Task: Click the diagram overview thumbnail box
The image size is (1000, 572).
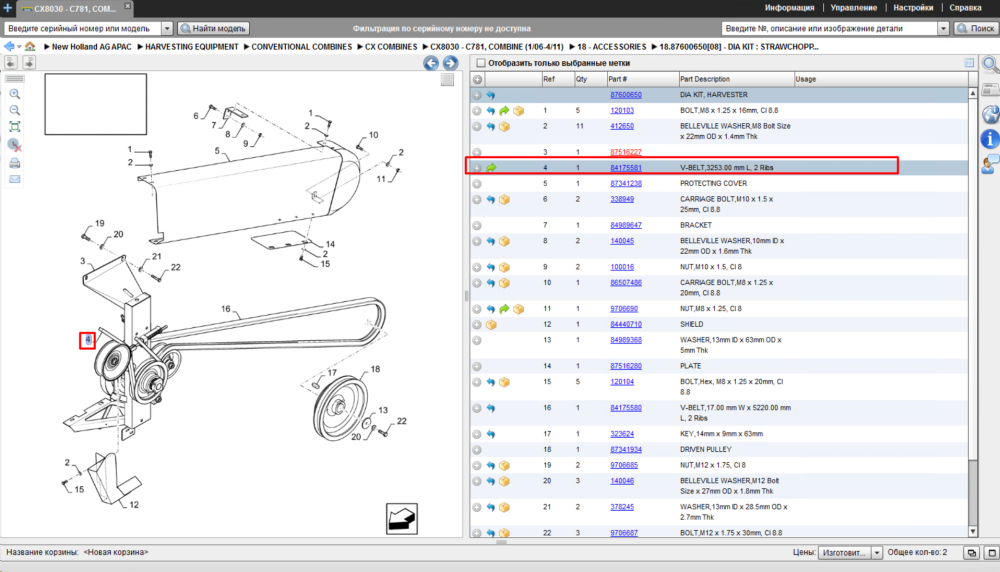Action: click(x=96, y=104)
